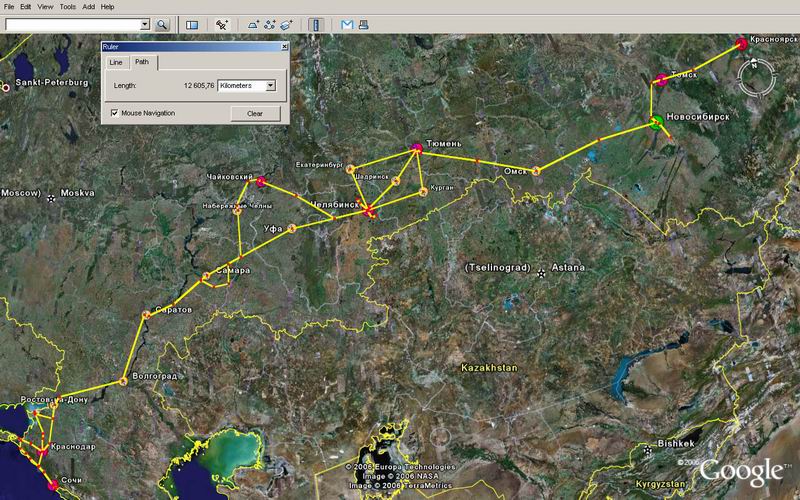Click the Add Polygon toolbar icon
The width and height of the screenshot is (800, 500).
pyautogui.click(x=253, y=23)
